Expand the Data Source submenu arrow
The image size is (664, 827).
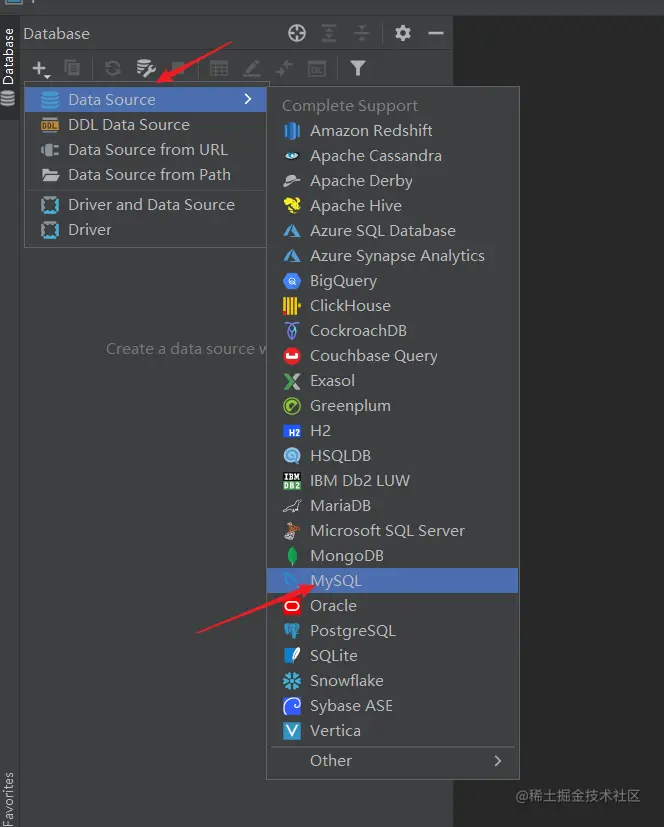(x=248, y=99)
